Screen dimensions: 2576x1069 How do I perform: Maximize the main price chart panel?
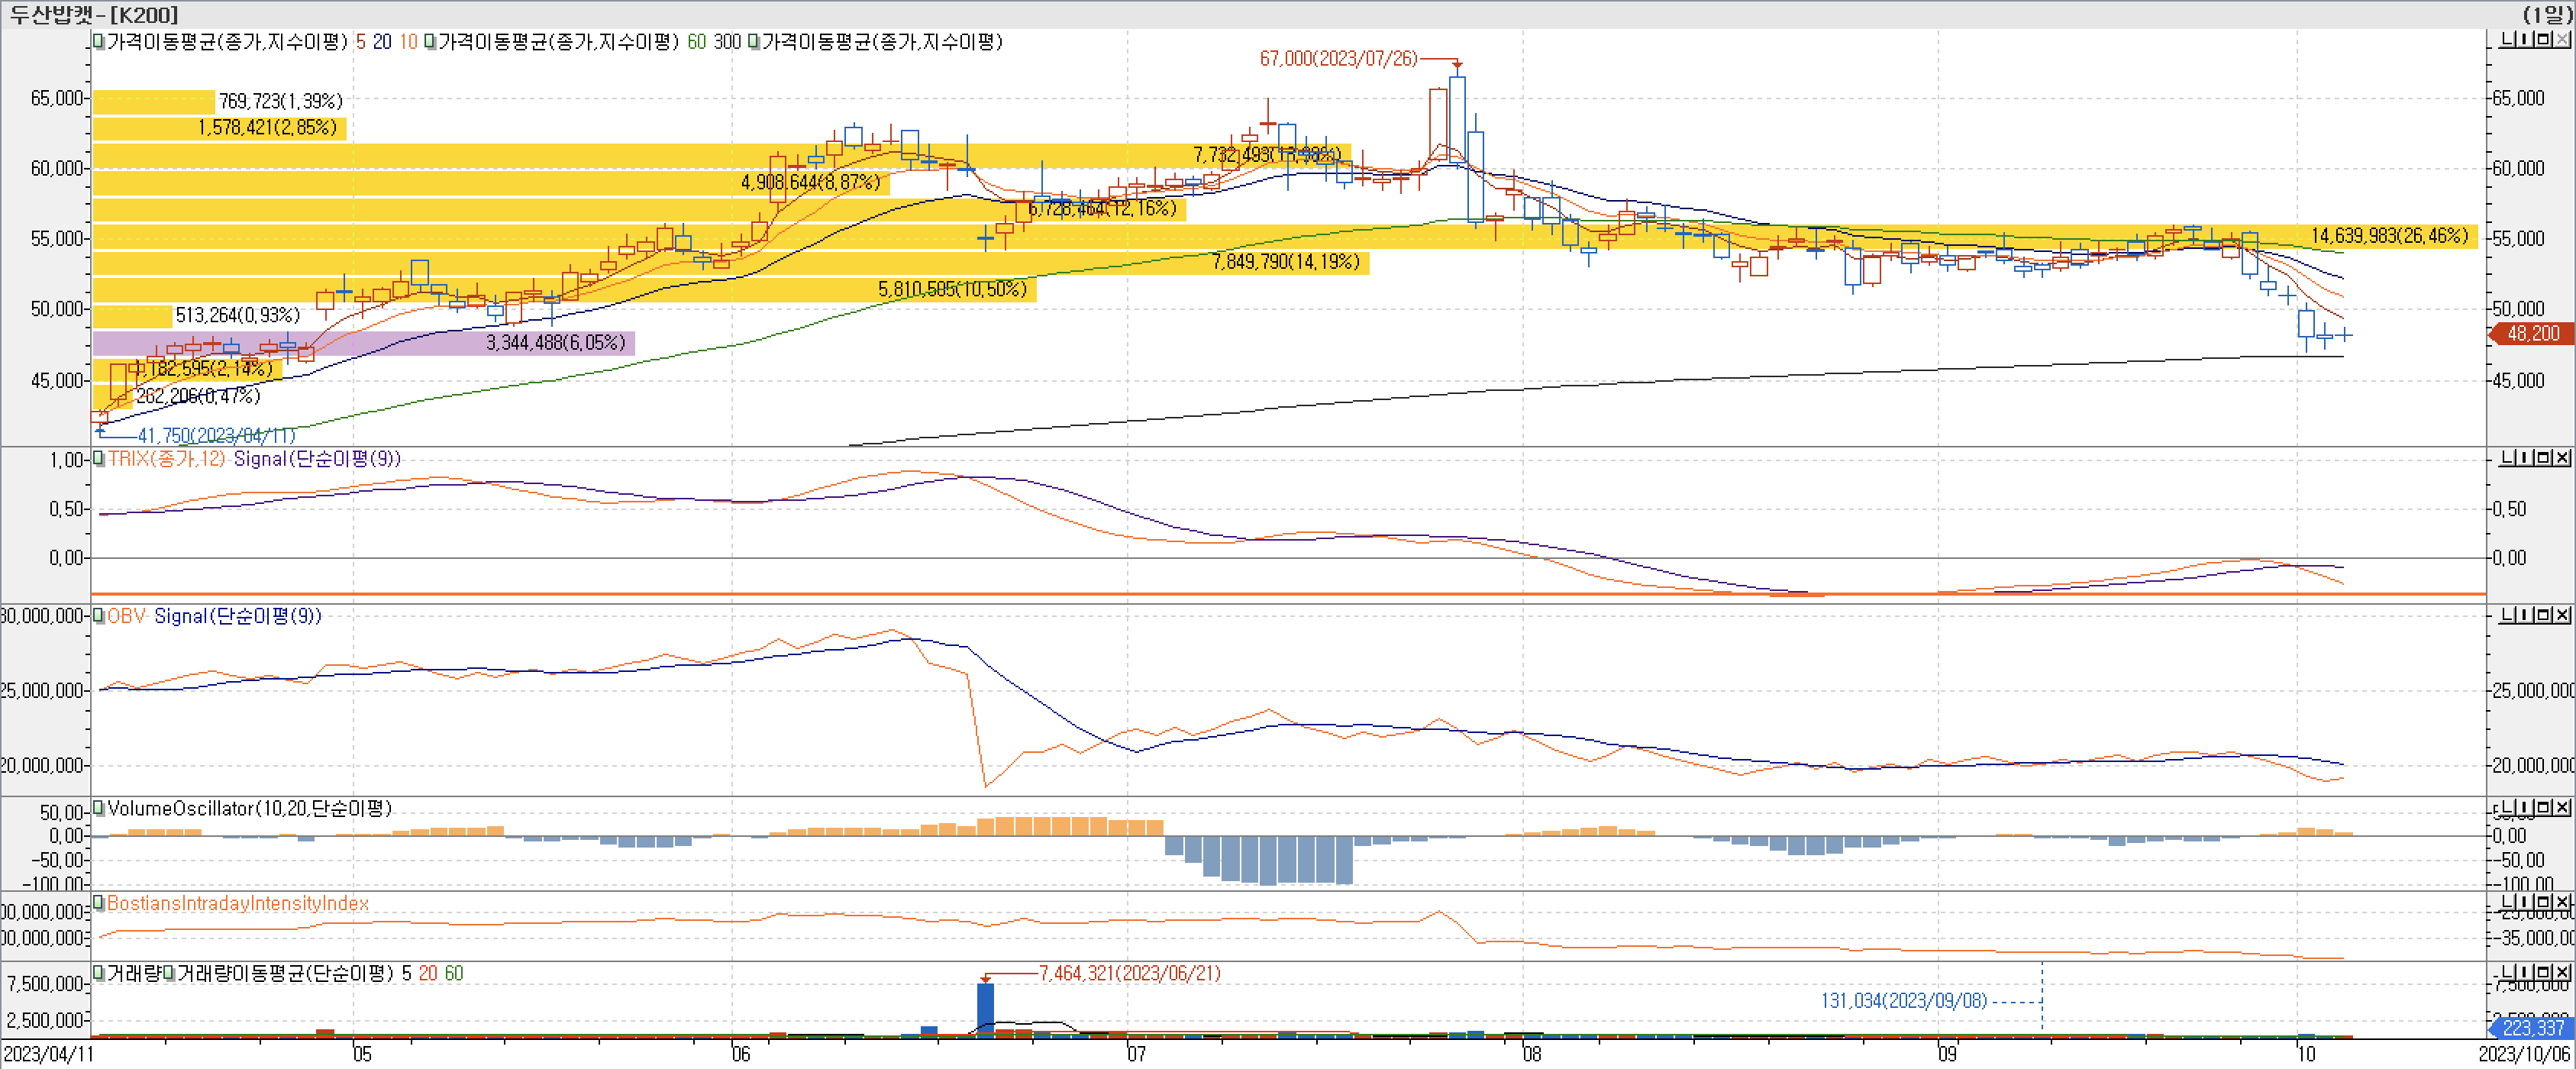pos(2543,39)
